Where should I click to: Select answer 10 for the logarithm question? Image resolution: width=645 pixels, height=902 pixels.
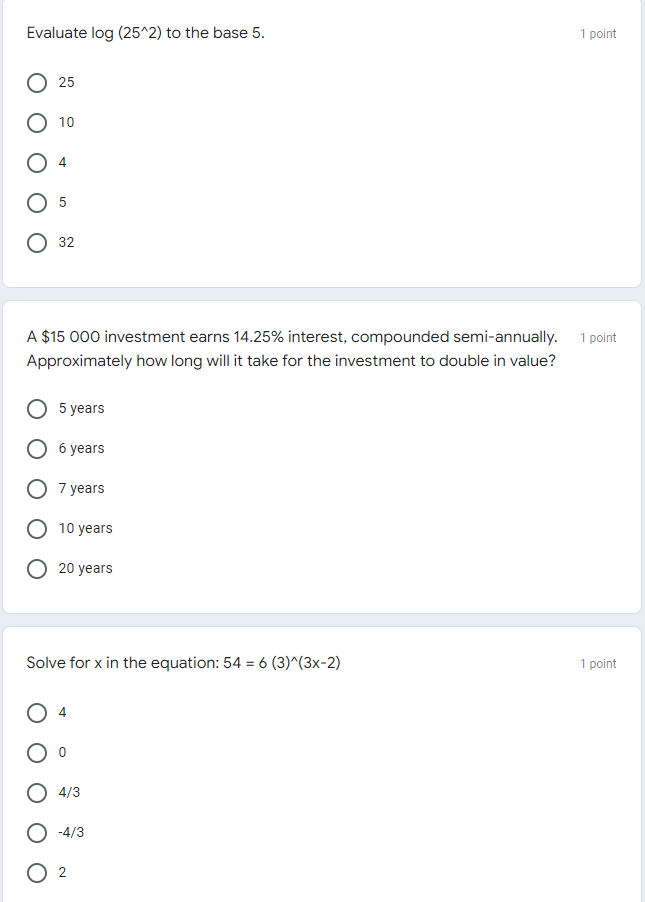coord(37,122)
